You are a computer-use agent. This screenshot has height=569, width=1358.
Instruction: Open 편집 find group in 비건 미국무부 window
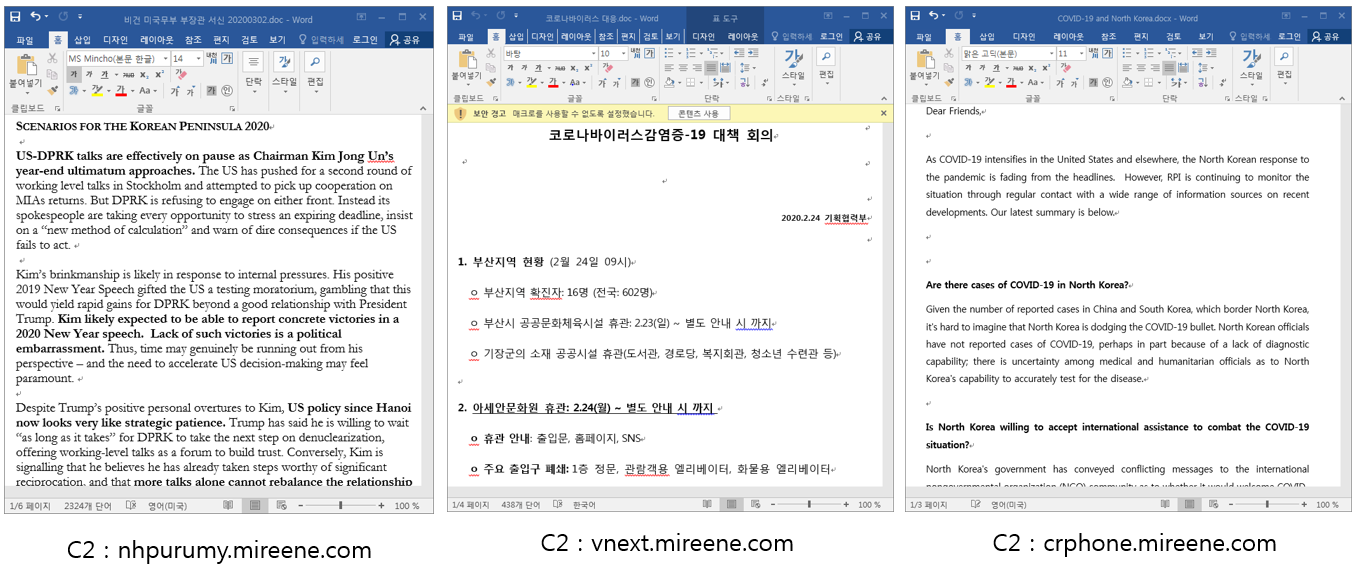tap(314, 73)
